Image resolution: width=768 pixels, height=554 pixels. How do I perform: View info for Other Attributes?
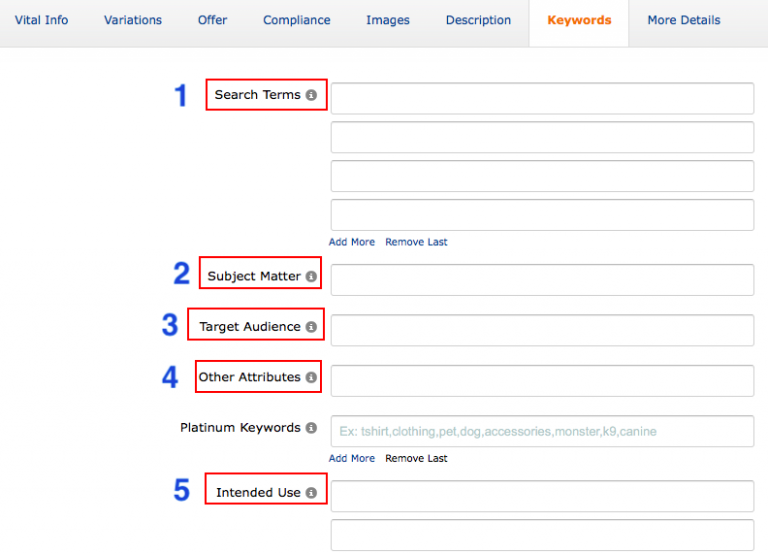pyautogui.click(x=312, y=377)
